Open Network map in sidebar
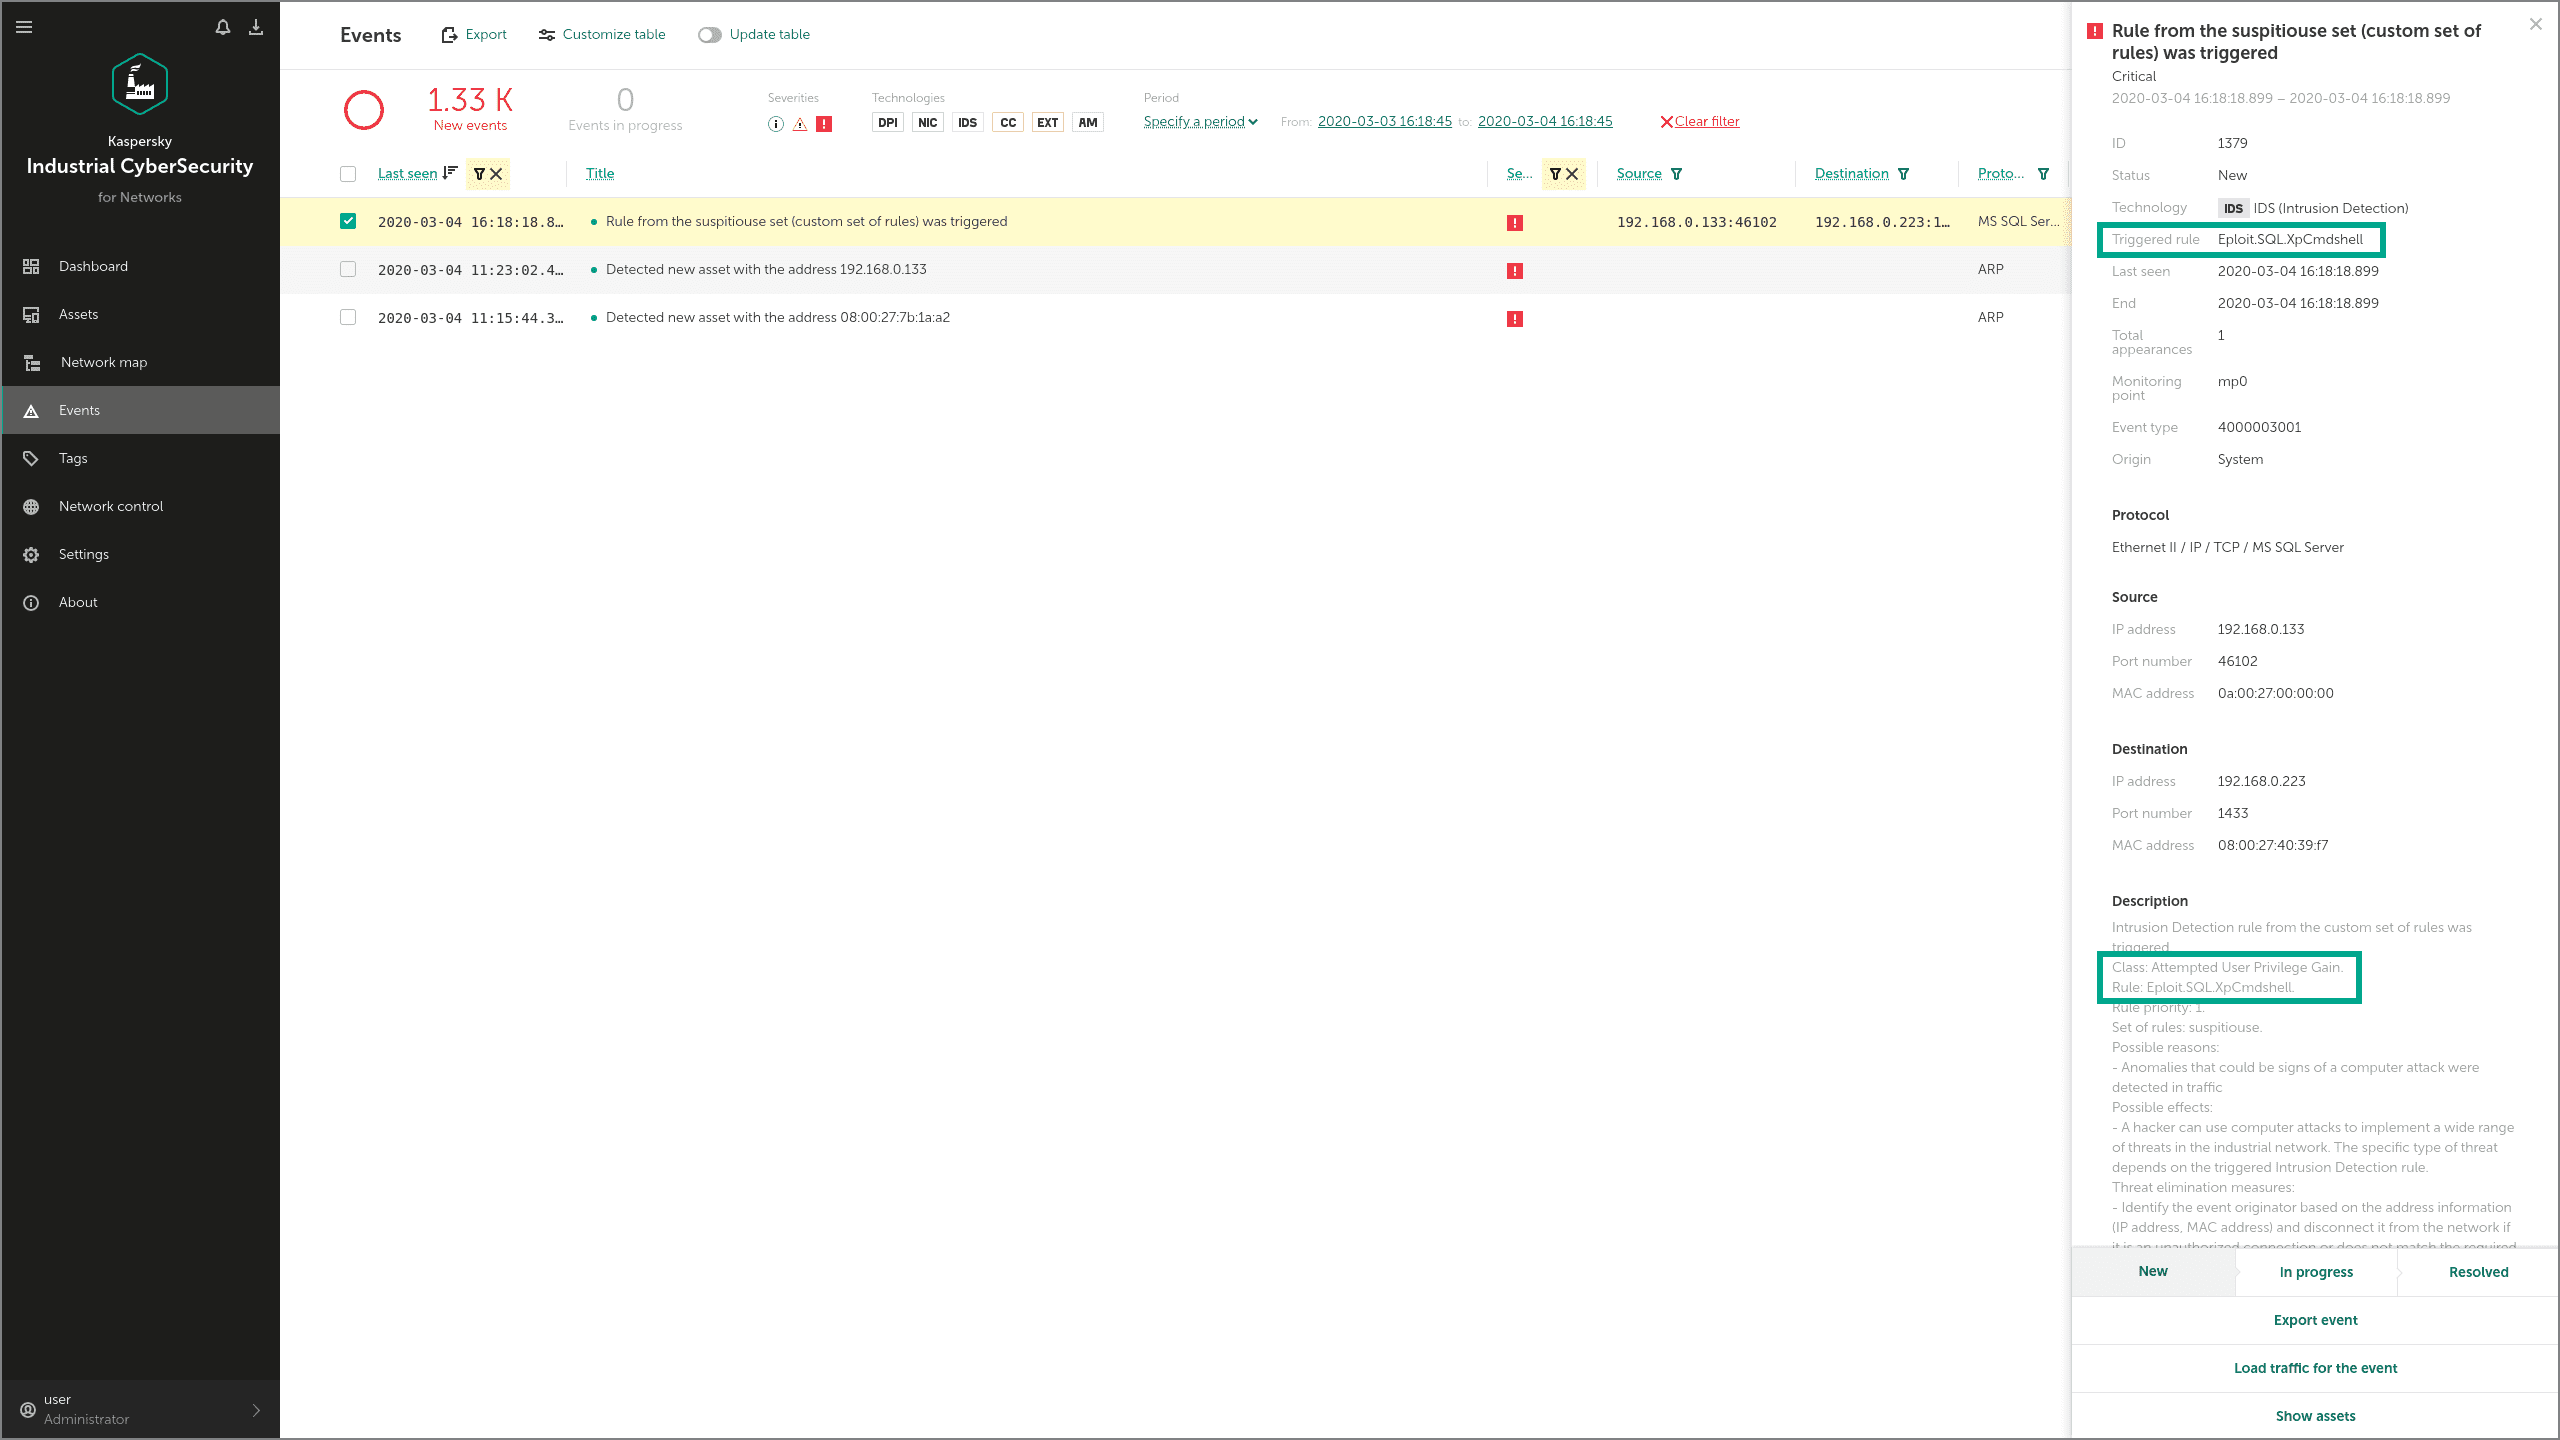2560x1440 pixels. pos(104,362)
